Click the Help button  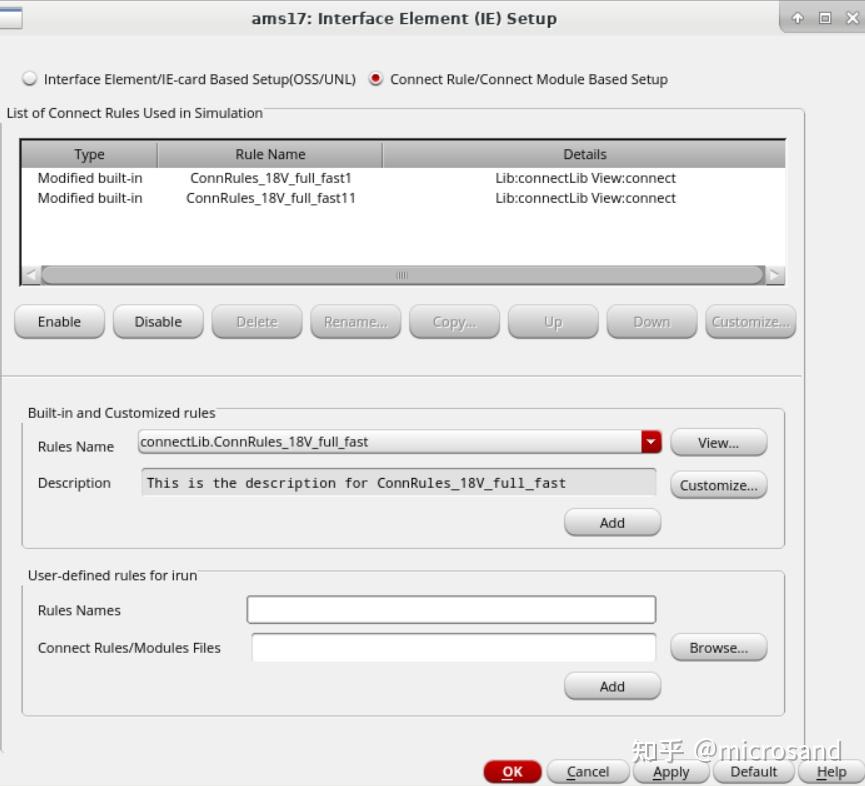tap(831, 772)
